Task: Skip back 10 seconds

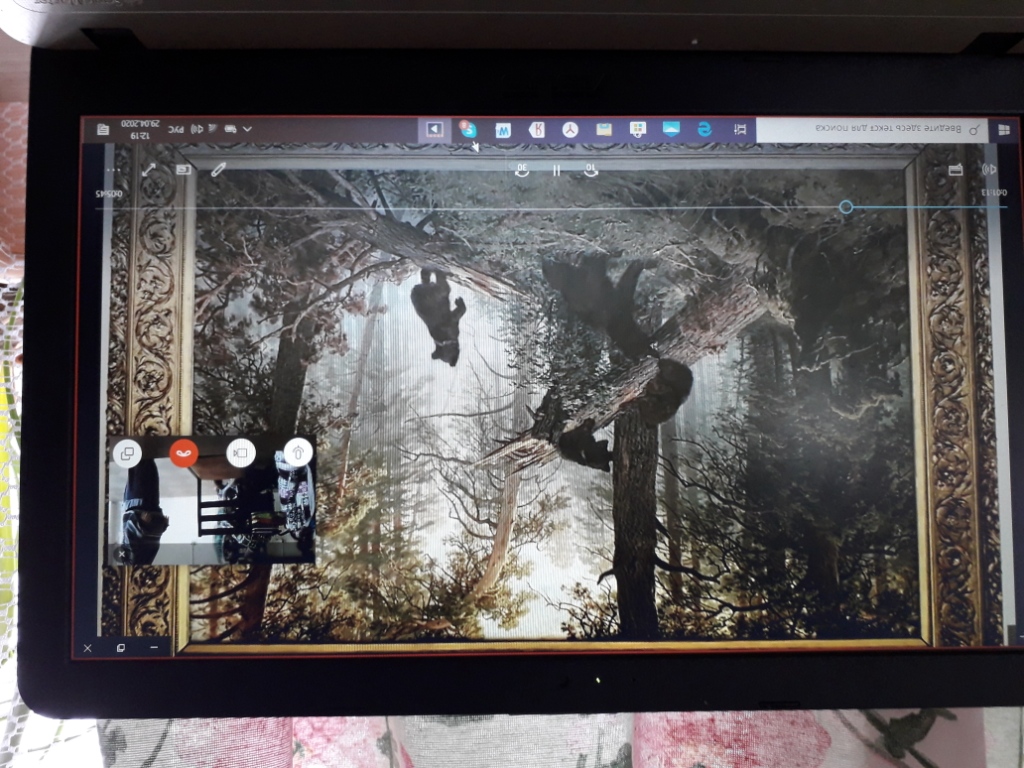Action: click(x=590, y=170)
